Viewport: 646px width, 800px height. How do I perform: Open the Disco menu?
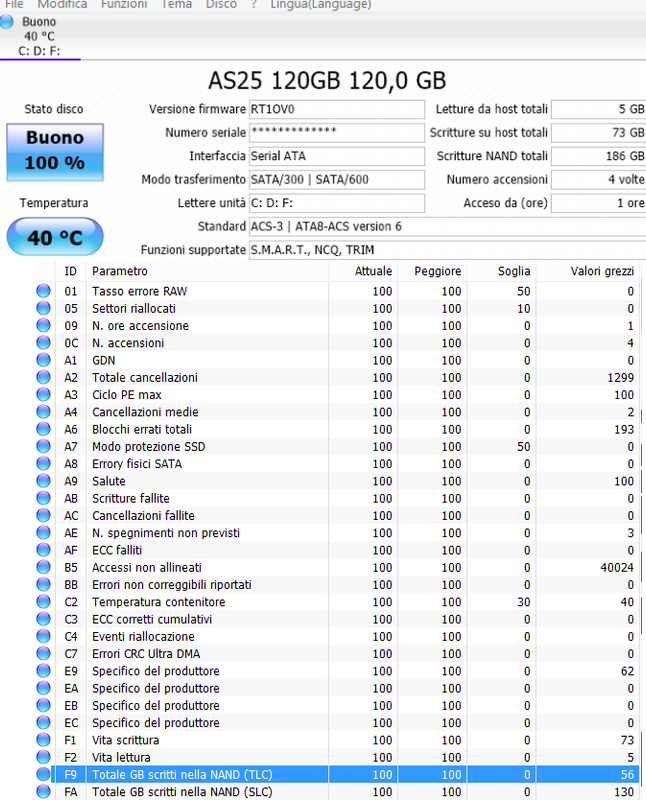[x=221, y=4]
